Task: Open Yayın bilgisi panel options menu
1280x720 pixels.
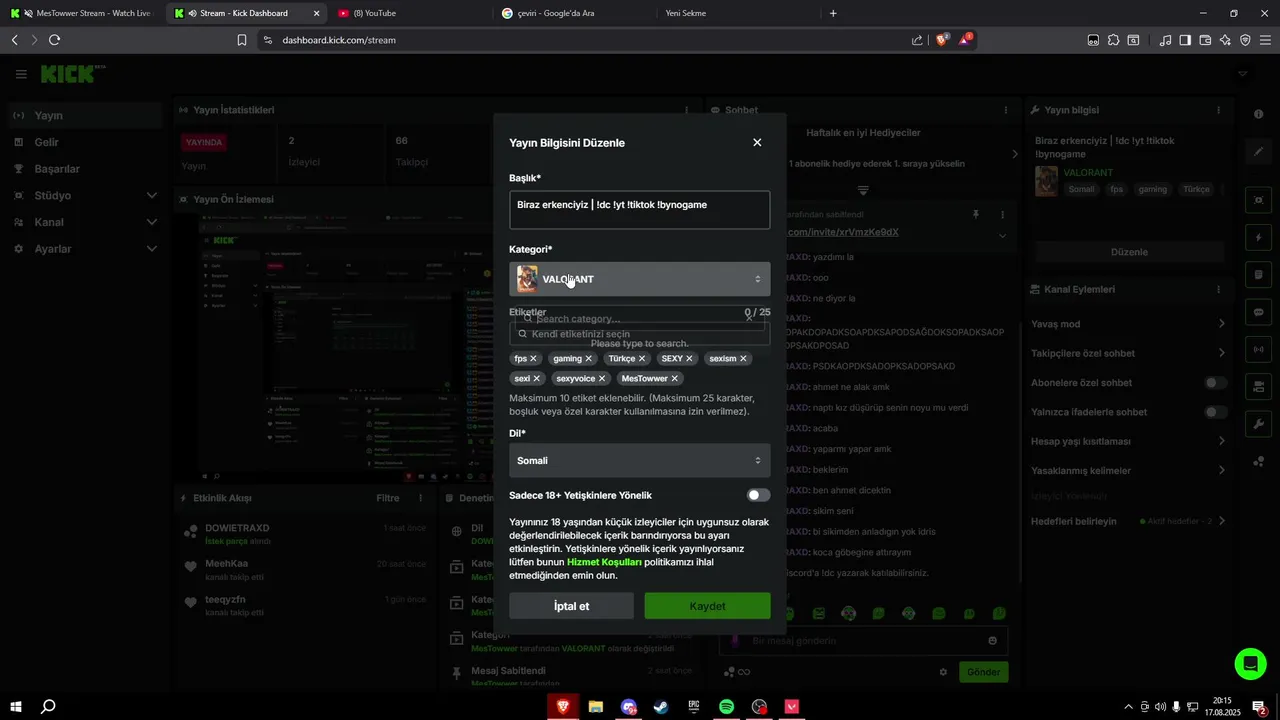Action: click(1218, 110)
